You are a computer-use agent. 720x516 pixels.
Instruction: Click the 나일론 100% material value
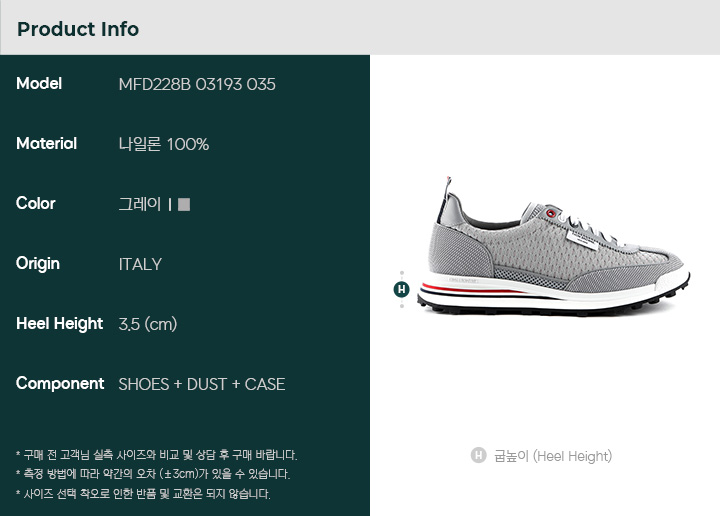click(x=164, y=144)
